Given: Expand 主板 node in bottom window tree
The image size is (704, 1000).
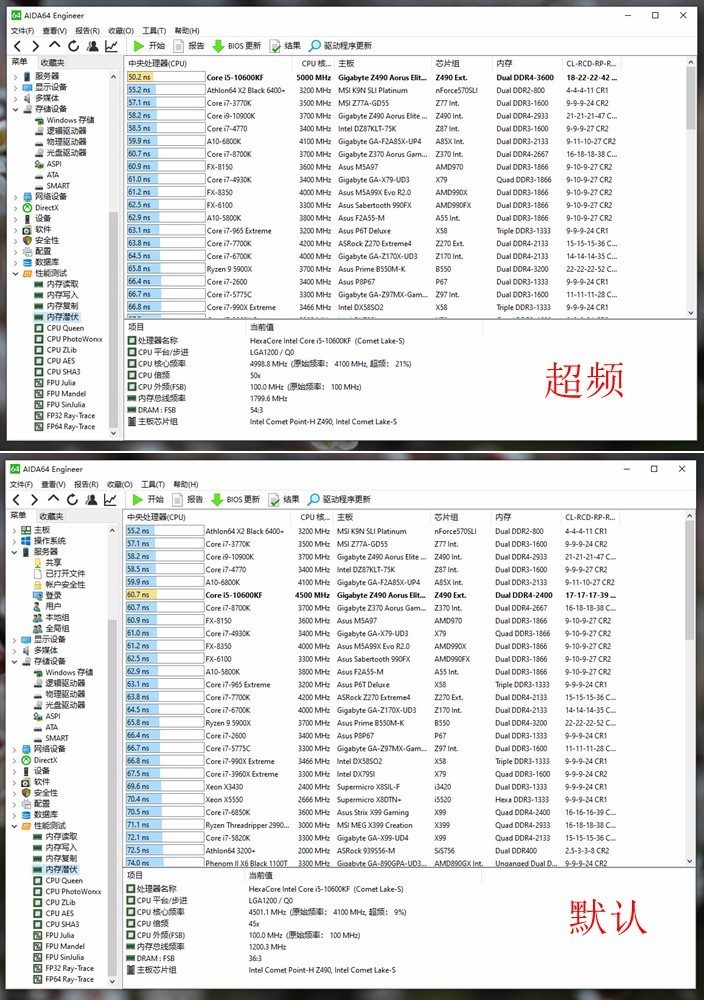Looking at the screenshot, I should (14, 530).
